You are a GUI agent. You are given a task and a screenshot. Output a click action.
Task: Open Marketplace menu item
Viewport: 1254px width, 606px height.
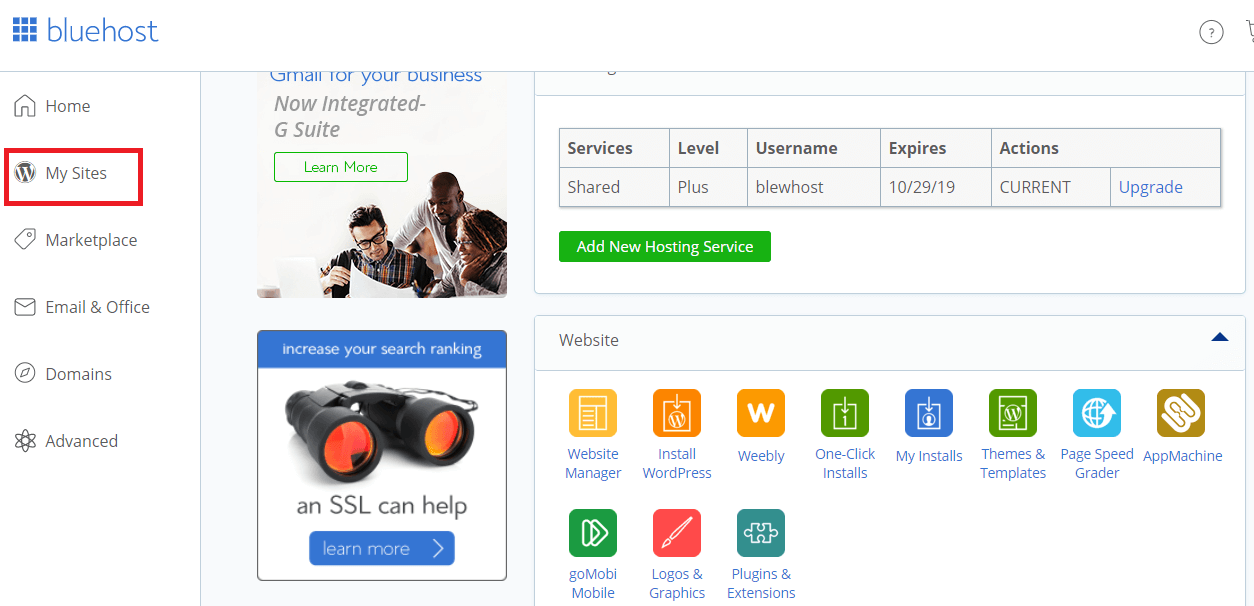(91, 240)
